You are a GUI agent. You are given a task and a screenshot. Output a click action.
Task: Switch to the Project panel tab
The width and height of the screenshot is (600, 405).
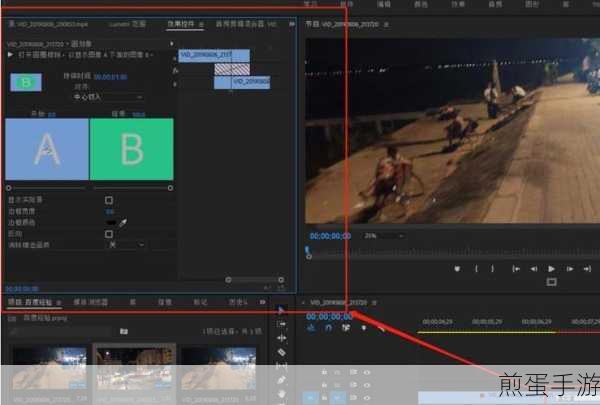(x=30, y=302)
